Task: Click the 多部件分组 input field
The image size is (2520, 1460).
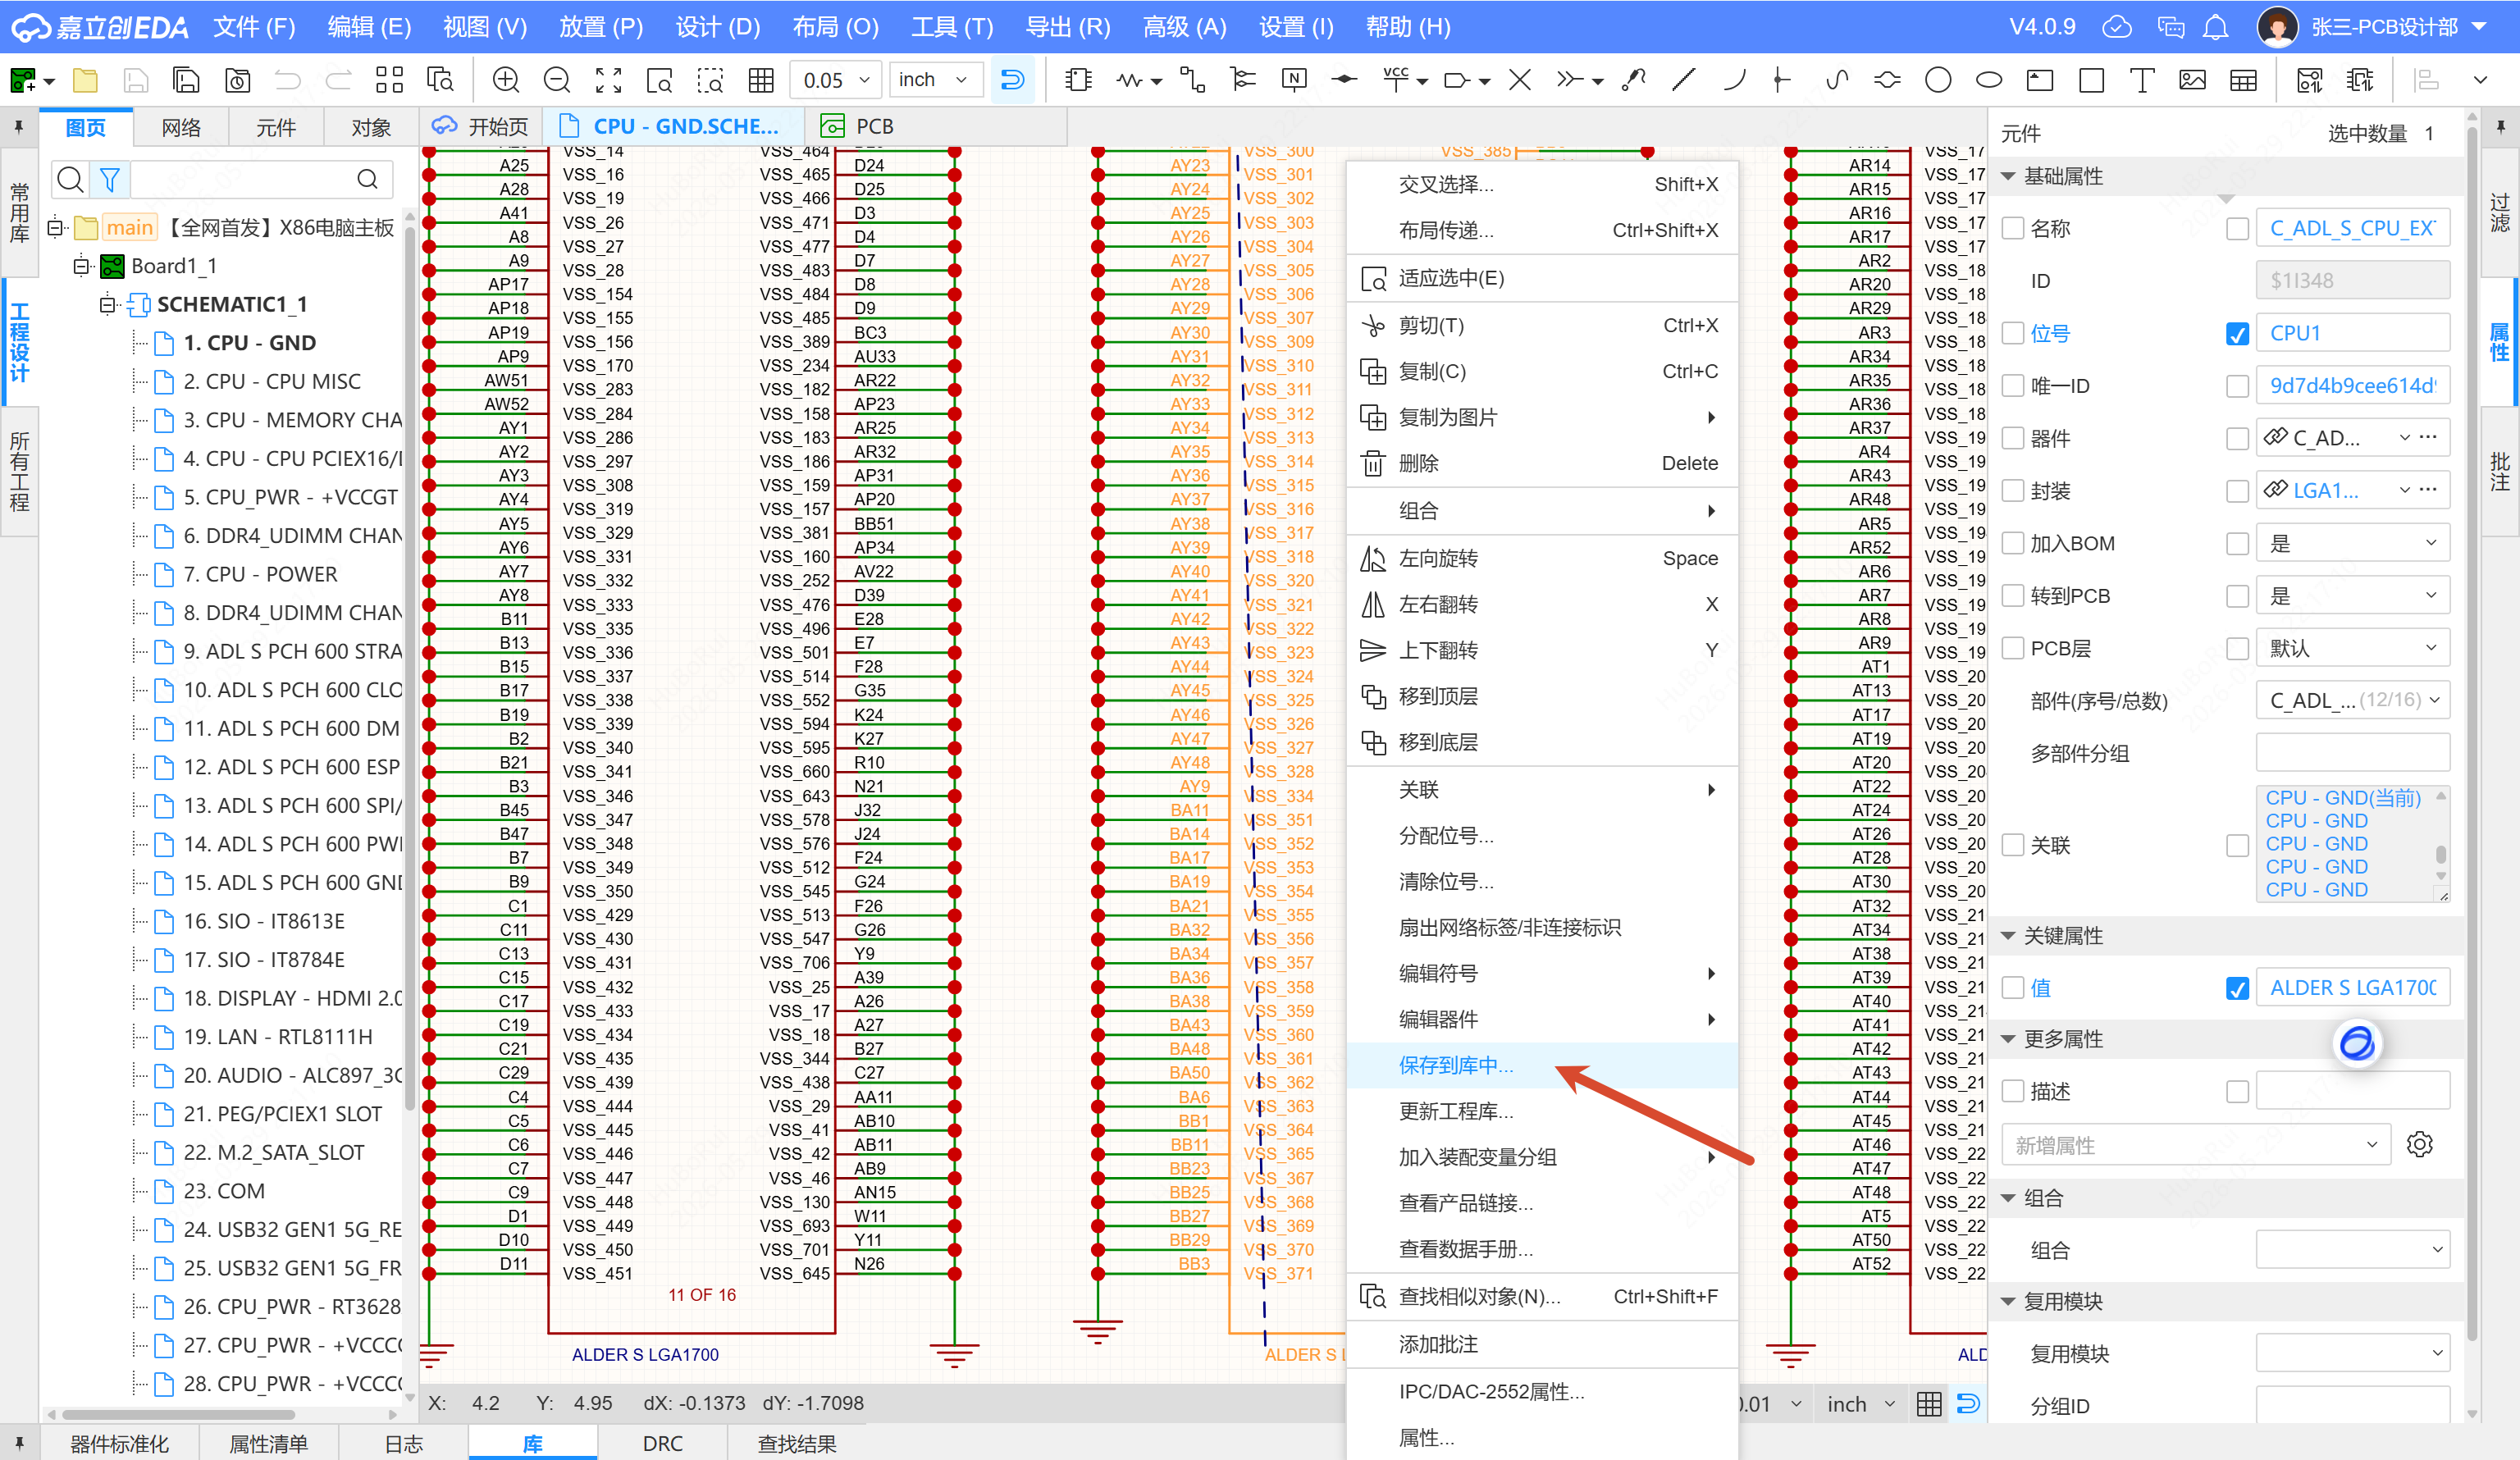Action: click(x=2352, y=753)
